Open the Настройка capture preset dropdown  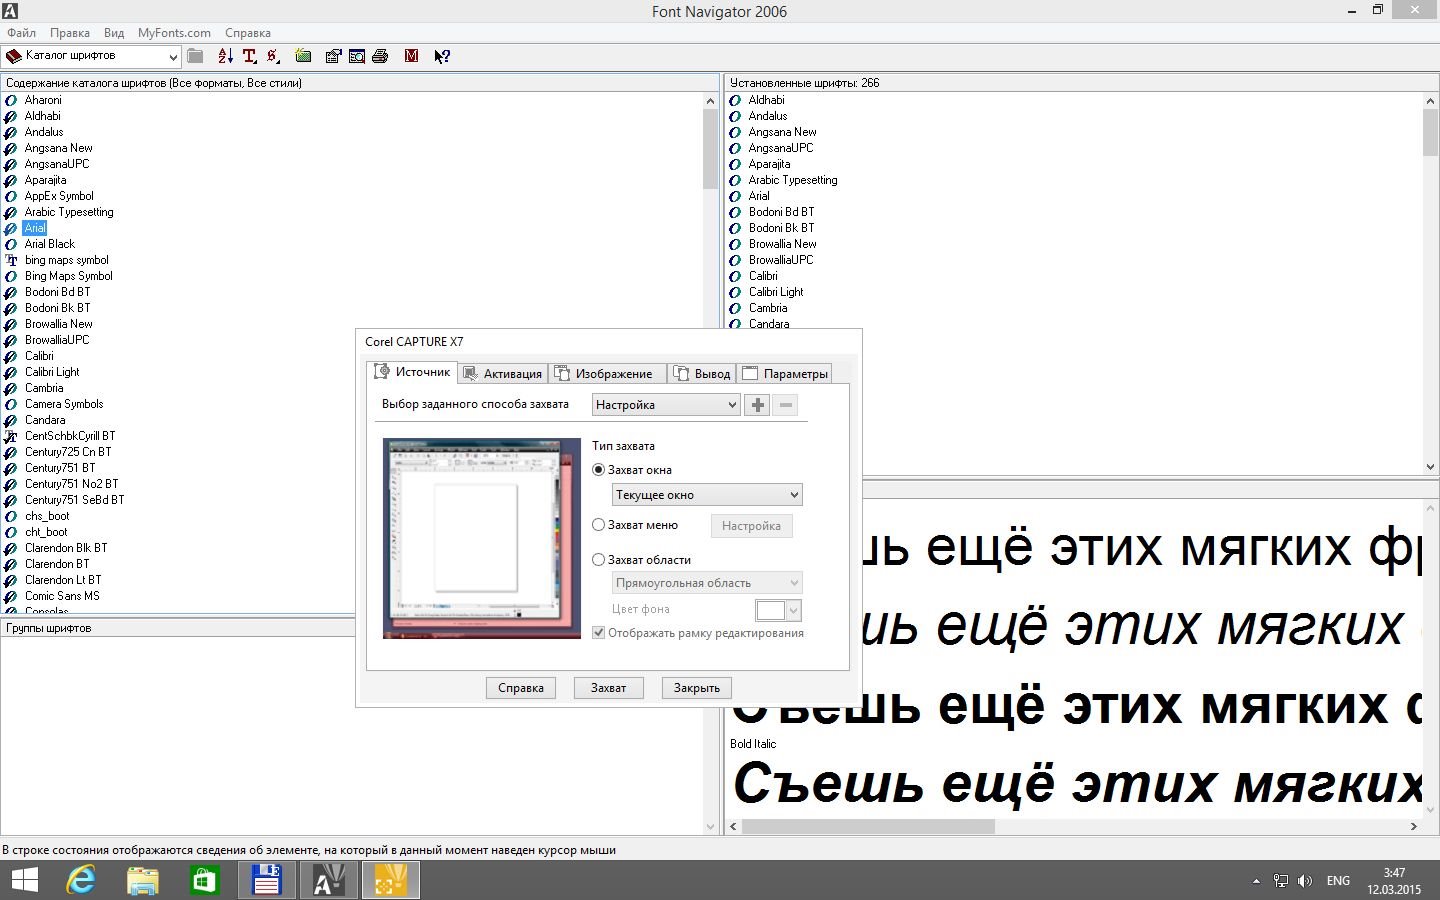[666, 405]
